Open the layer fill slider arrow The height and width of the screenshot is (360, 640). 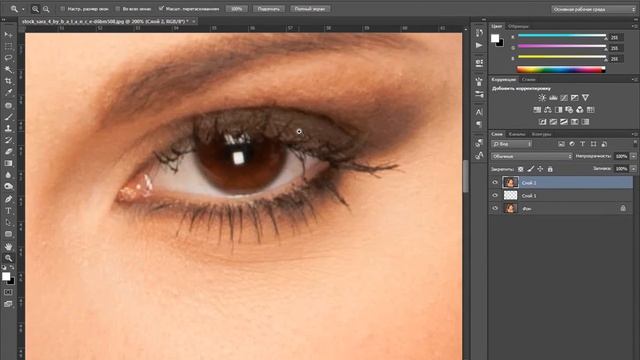pos(633,169)
